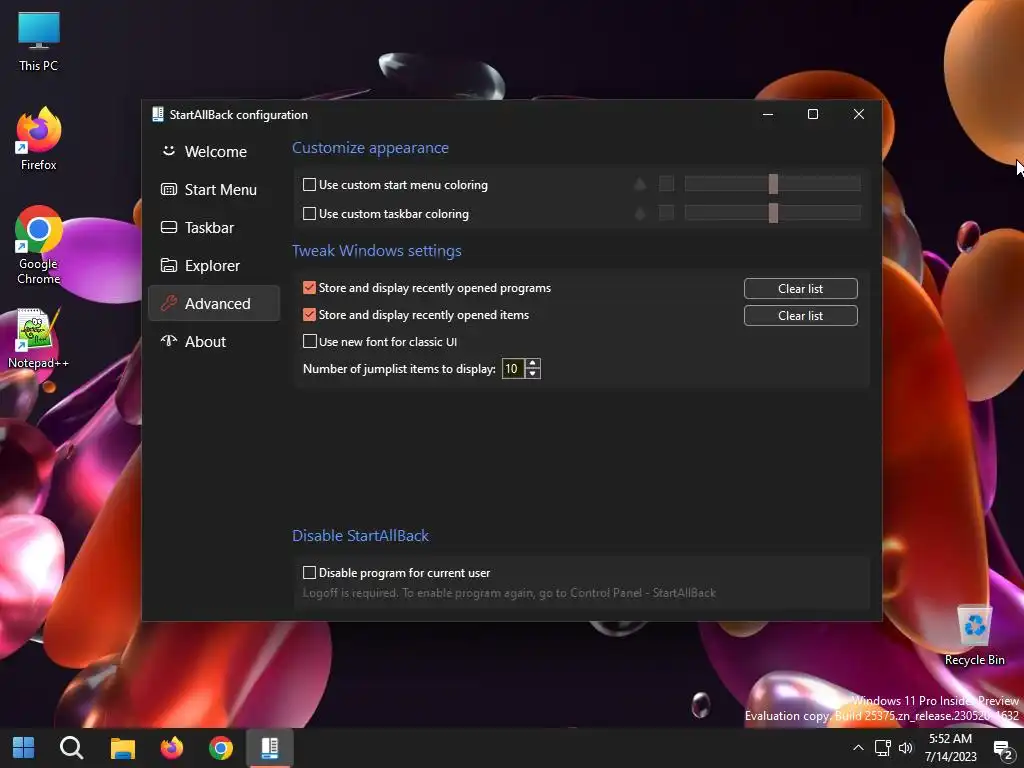Check Disable program for current user

click(309, 573)
